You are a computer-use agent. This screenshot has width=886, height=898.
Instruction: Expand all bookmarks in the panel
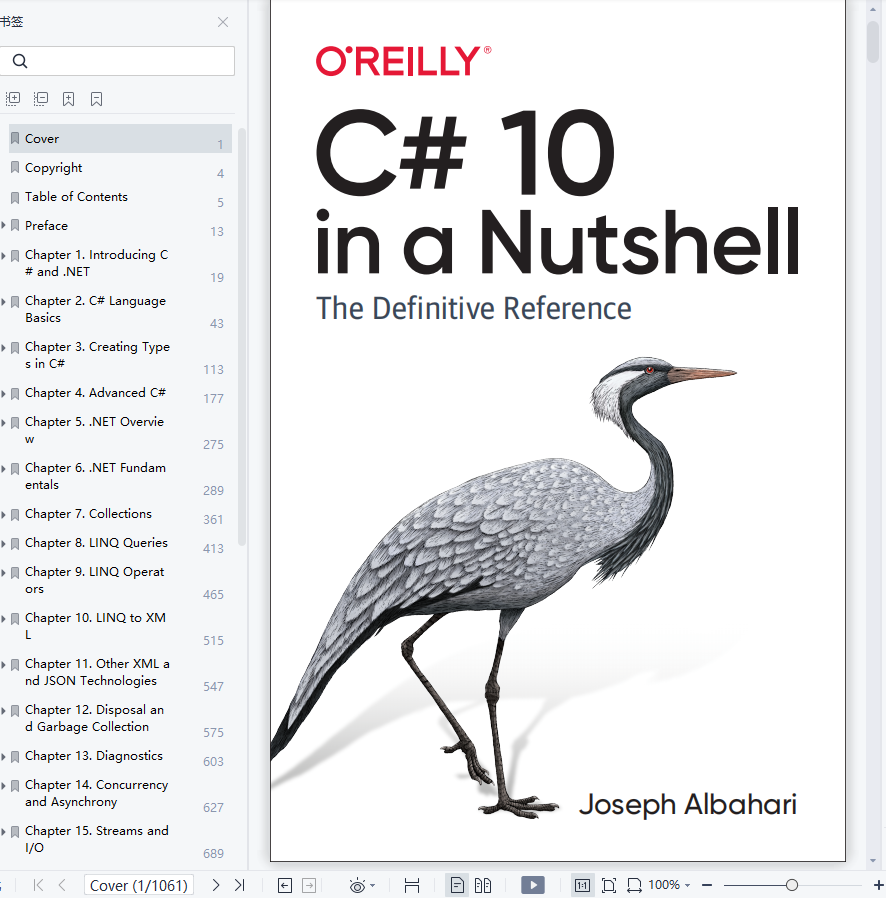click(x=13, y=99)
